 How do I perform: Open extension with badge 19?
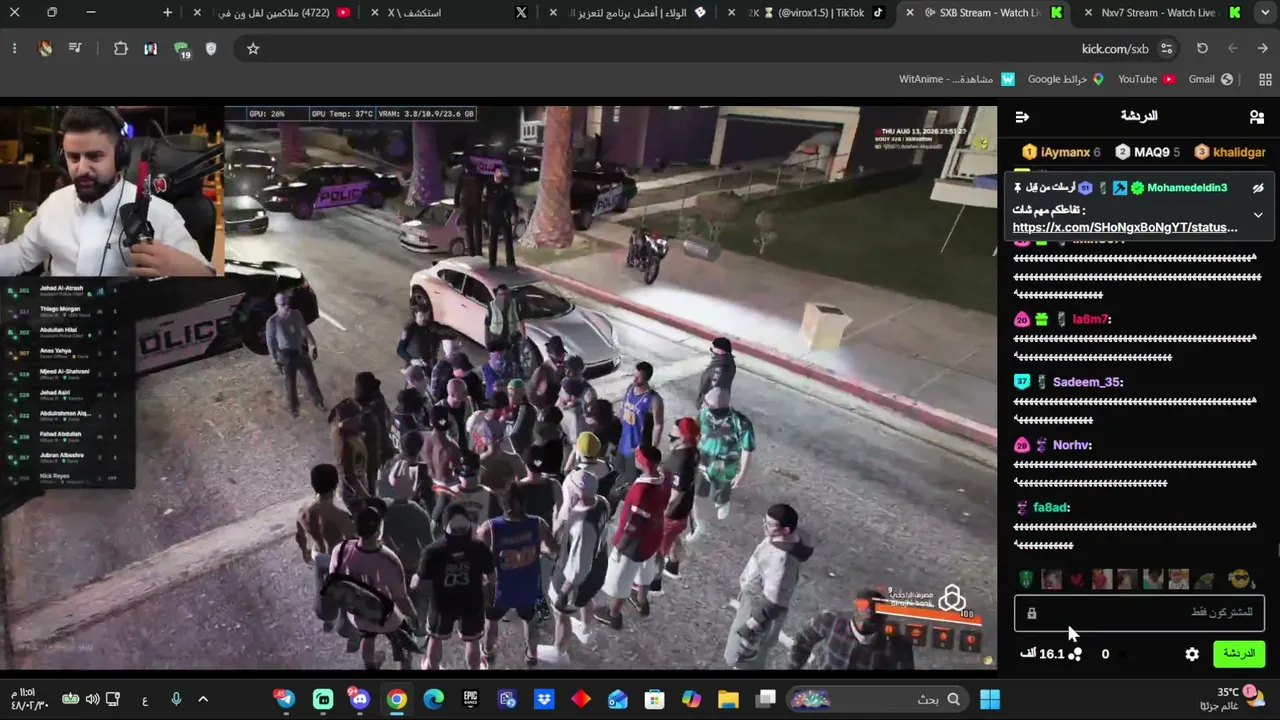click(x=182, y=50)
